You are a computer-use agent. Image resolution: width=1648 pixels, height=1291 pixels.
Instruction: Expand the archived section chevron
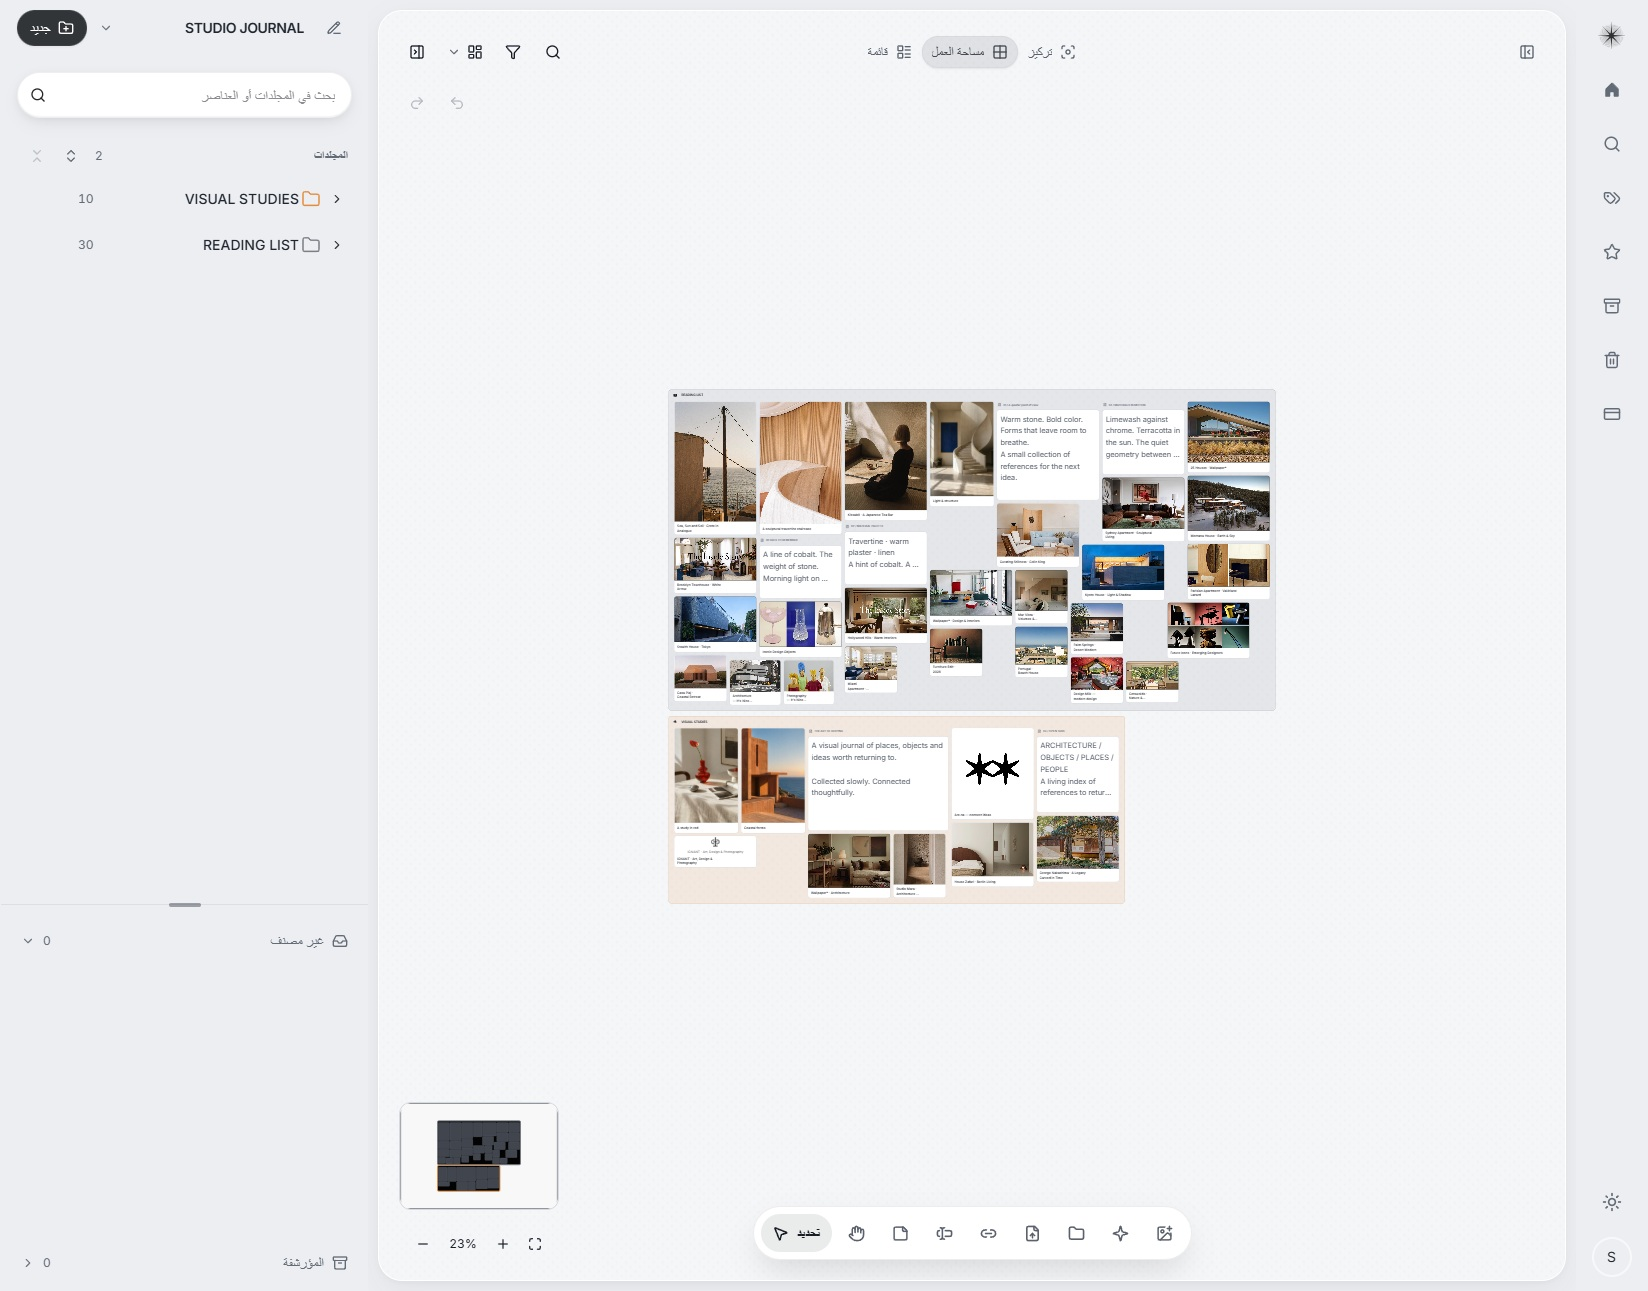[28, 1263]
